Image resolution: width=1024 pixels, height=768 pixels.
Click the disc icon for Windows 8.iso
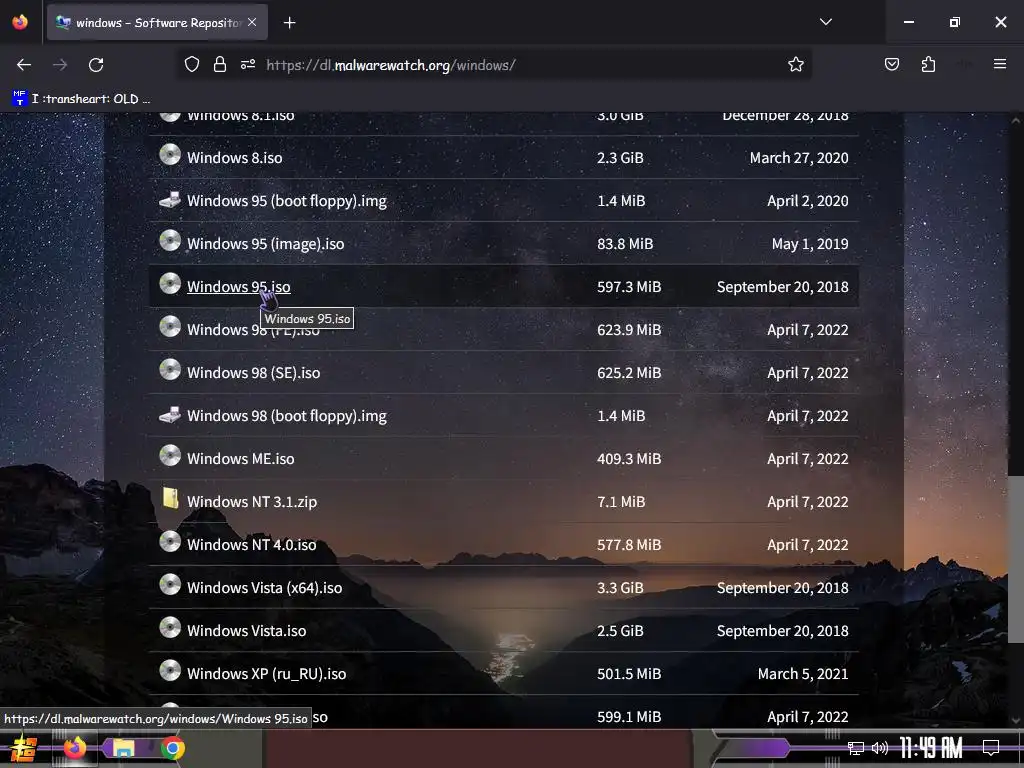[170, 155]
